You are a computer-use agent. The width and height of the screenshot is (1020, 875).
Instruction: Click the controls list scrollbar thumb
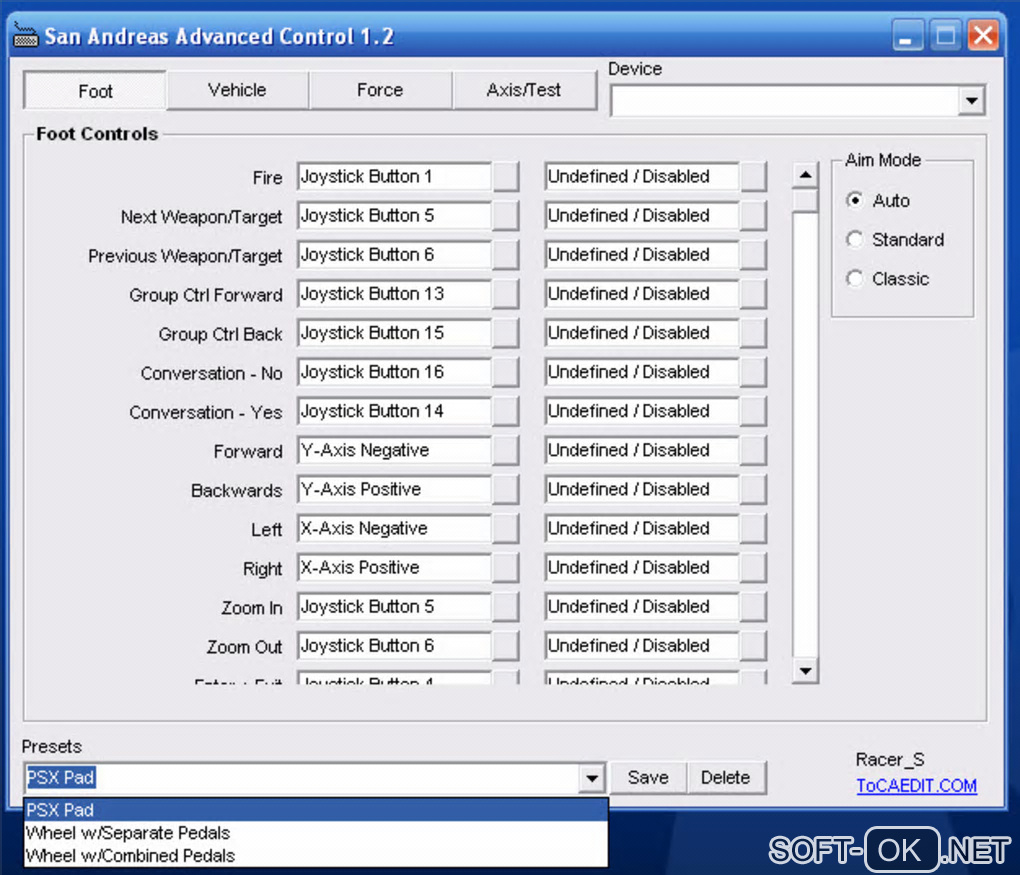805,200
